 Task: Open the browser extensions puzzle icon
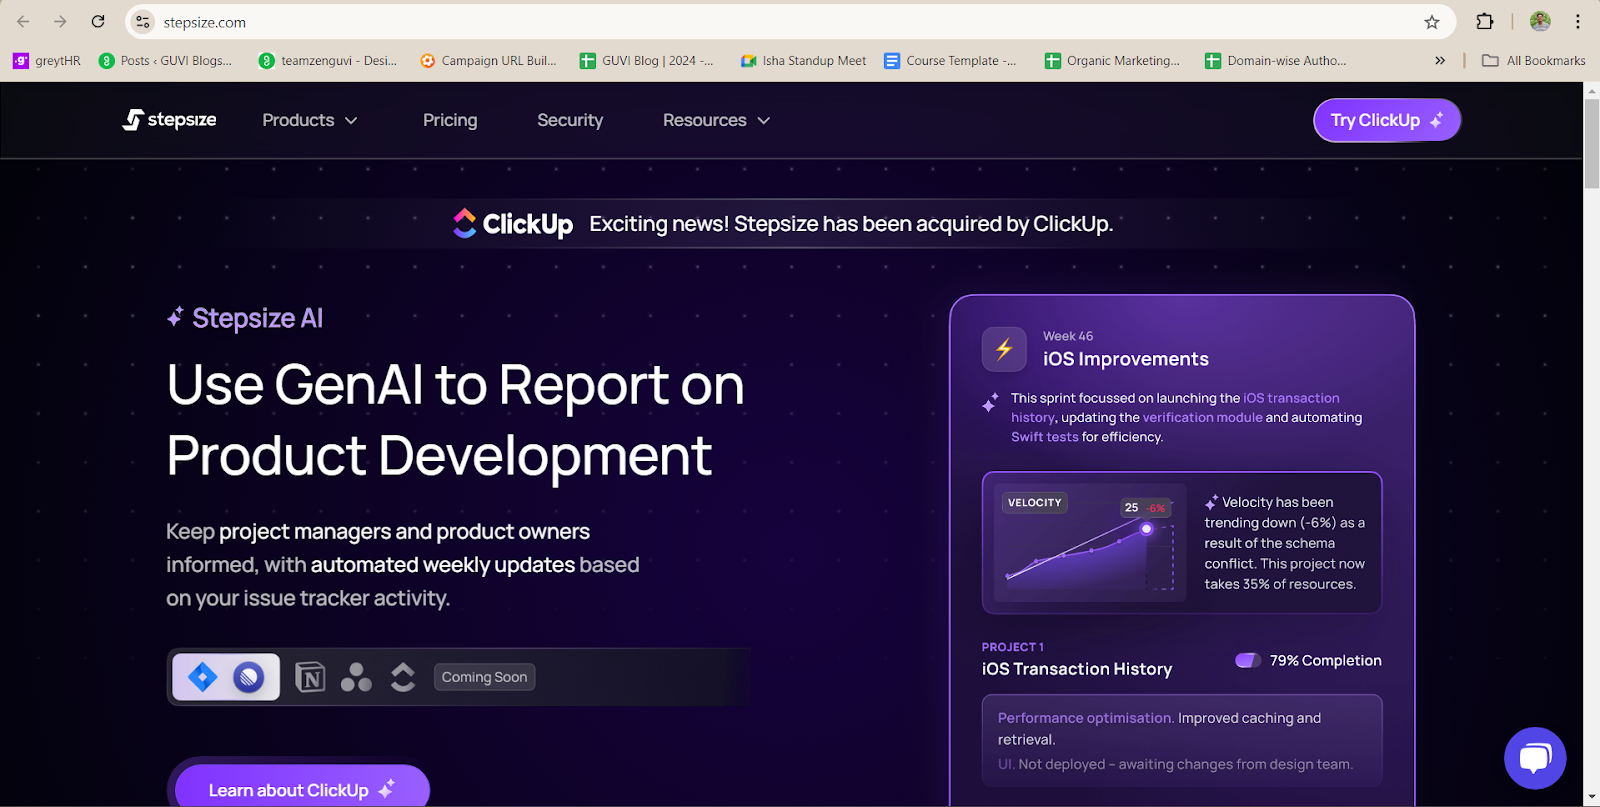coord(1485,21)
